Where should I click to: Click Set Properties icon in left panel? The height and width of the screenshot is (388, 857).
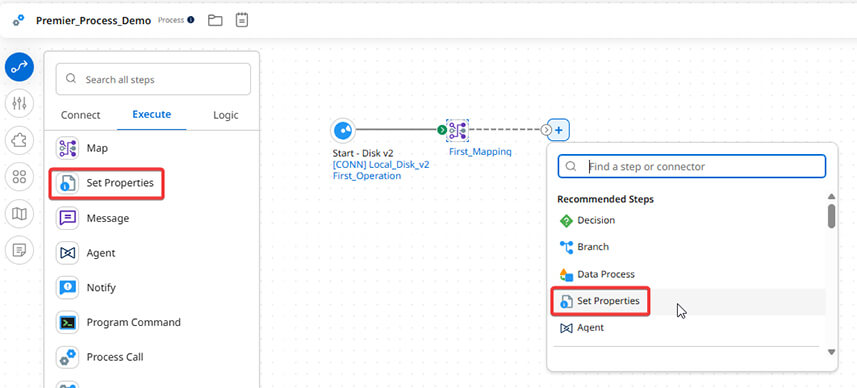coord(67,183)
